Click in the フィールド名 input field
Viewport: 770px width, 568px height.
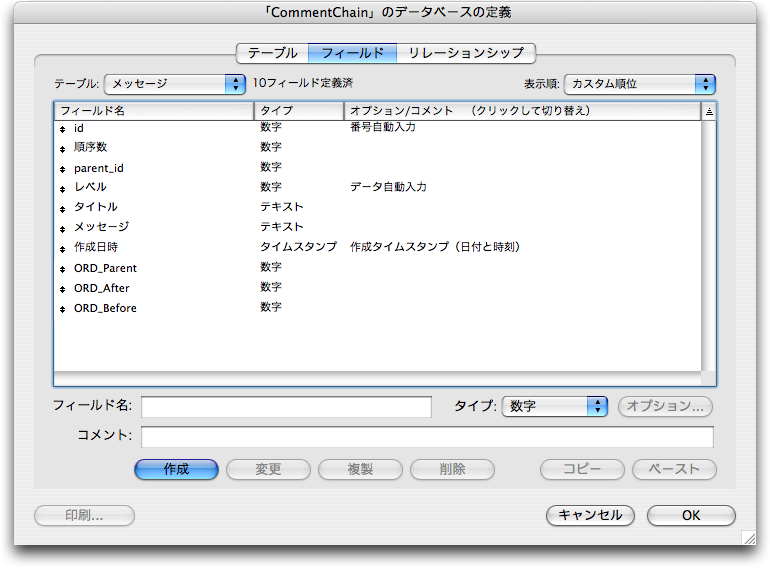tap(286, 406)
